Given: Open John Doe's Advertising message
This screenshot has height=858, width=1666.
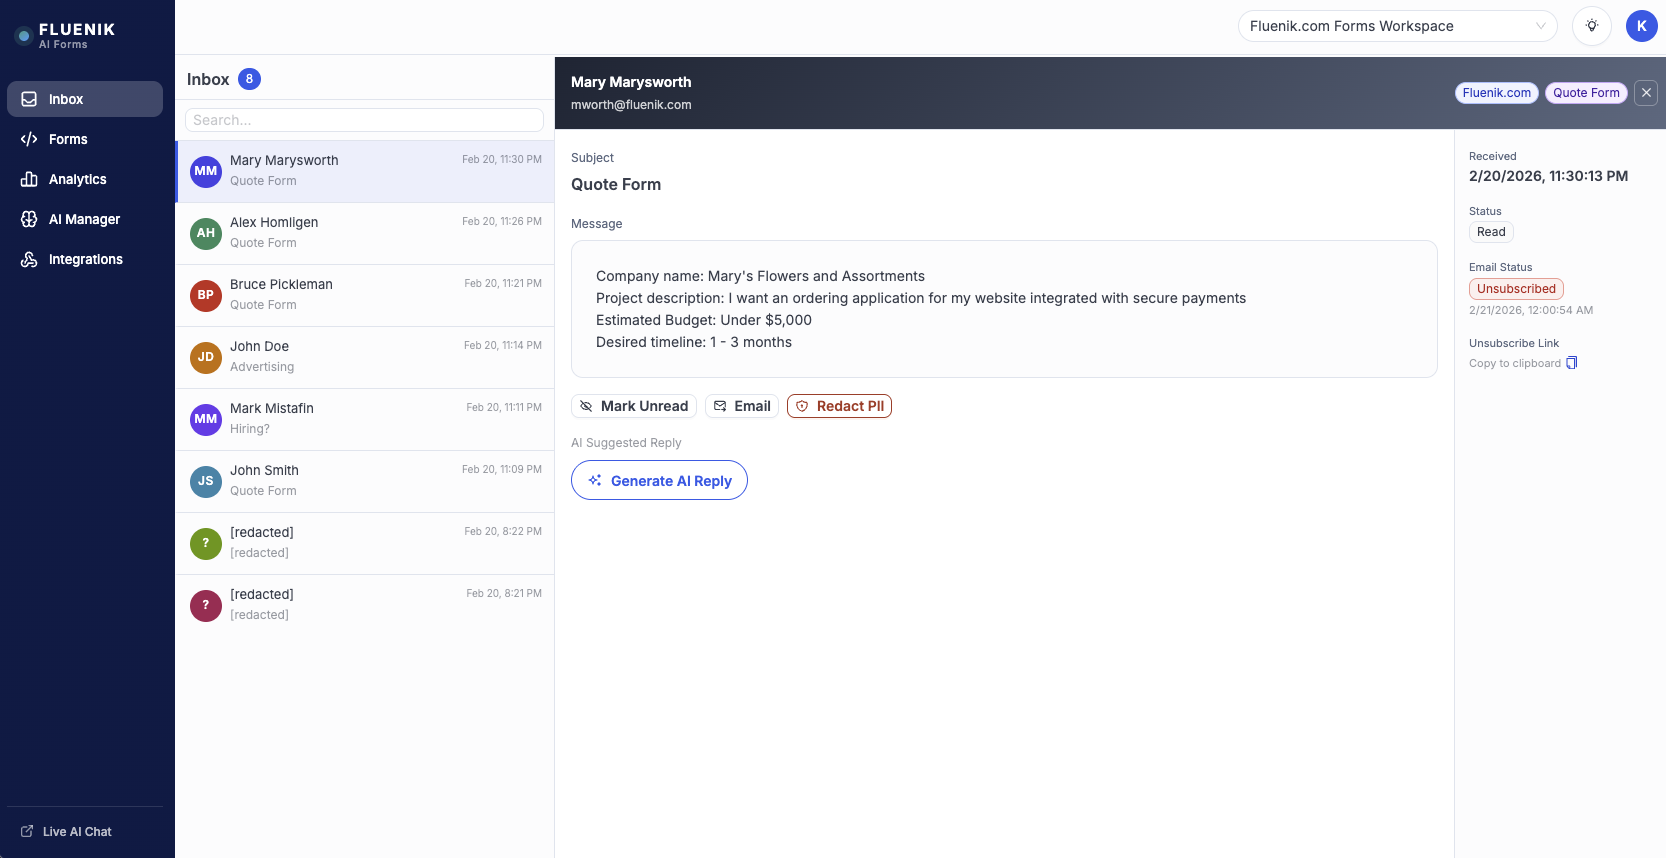Looking at the screenshot, I should coord(365,357).
